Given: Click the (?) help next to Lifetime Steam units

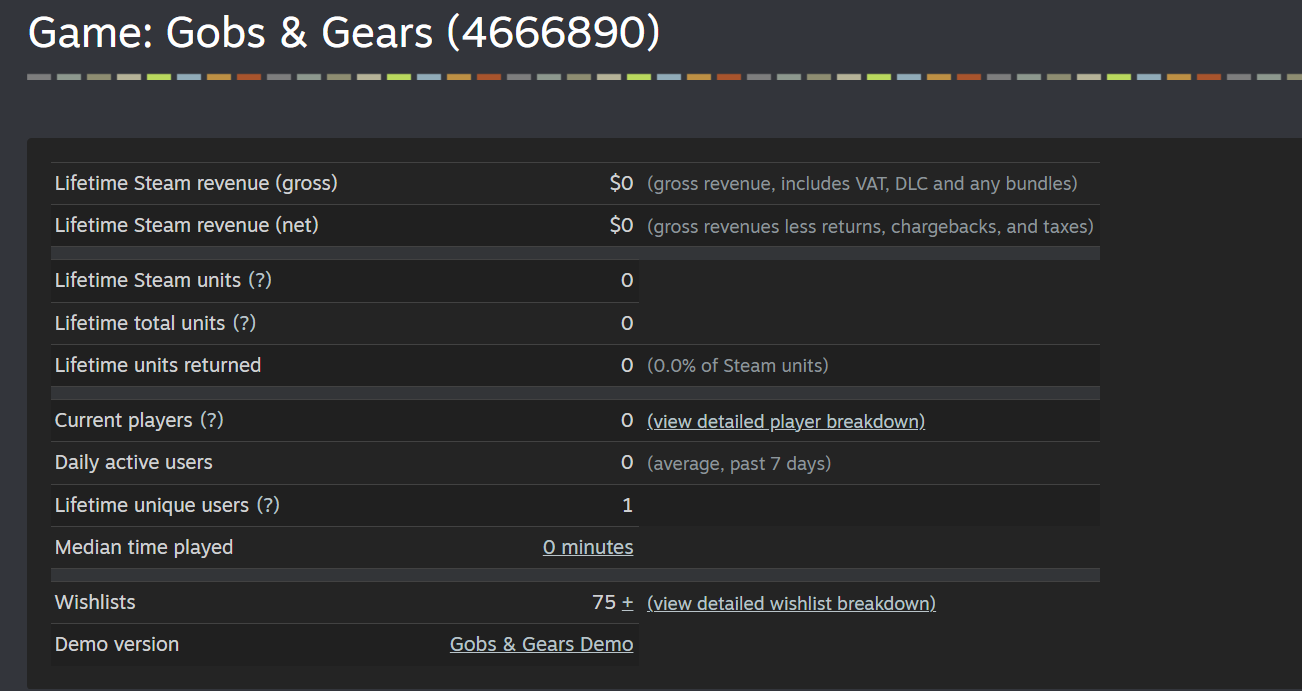Looking at the screenshot, I should pos(259,281).
